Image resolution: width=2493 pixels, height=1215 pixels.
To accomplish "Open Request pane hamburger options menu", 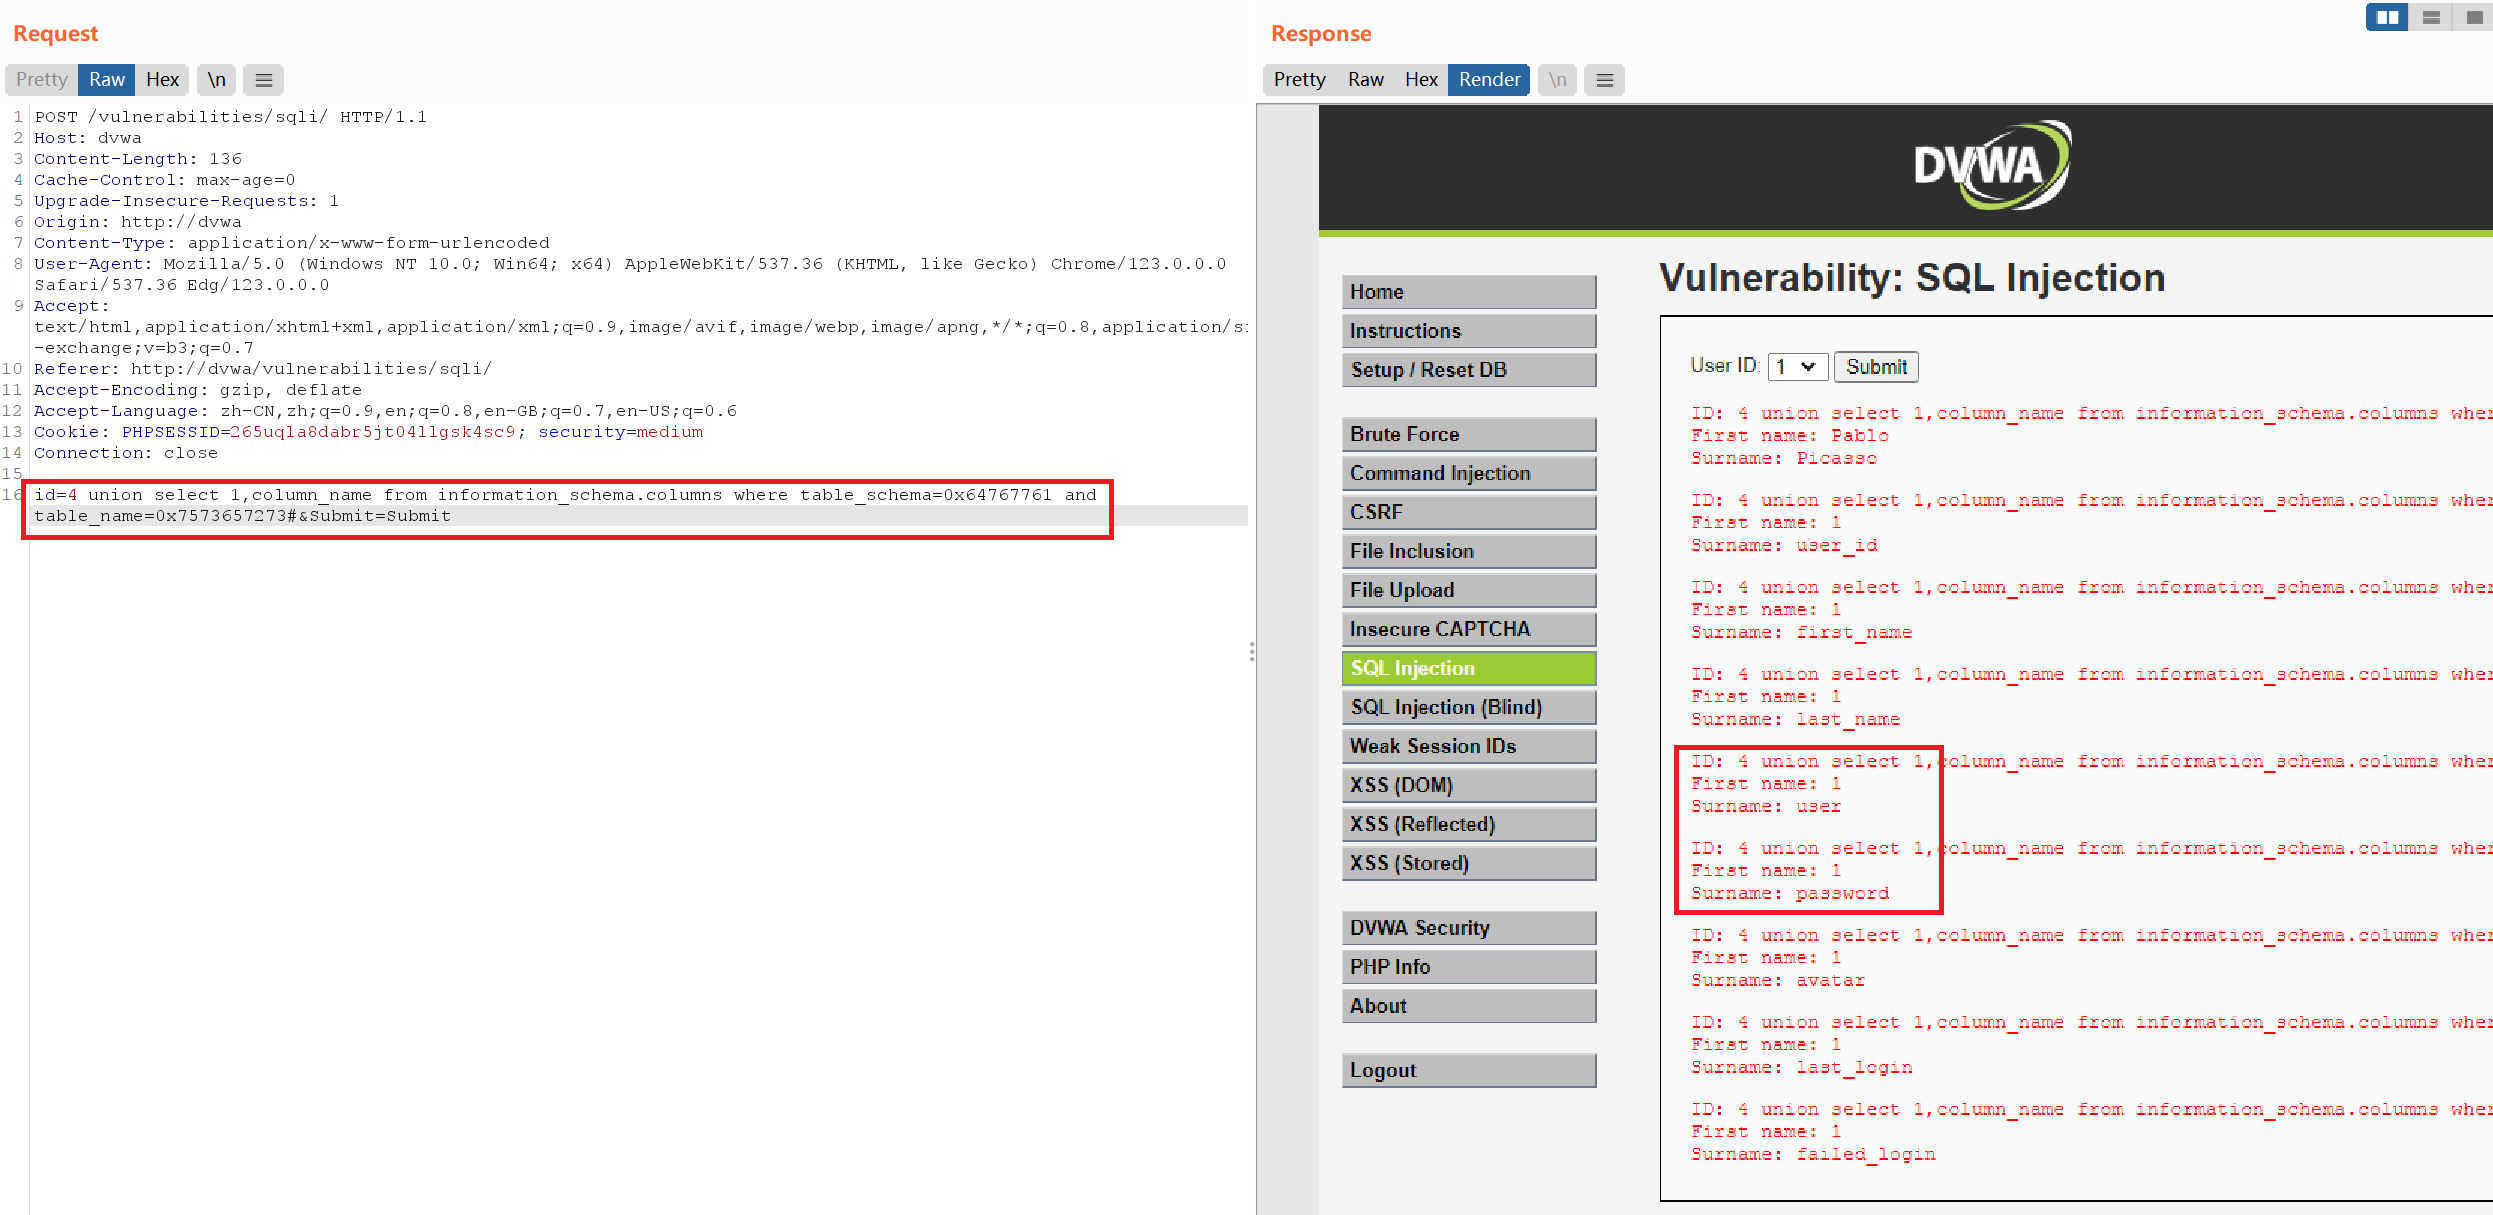I will coord(264,80).
